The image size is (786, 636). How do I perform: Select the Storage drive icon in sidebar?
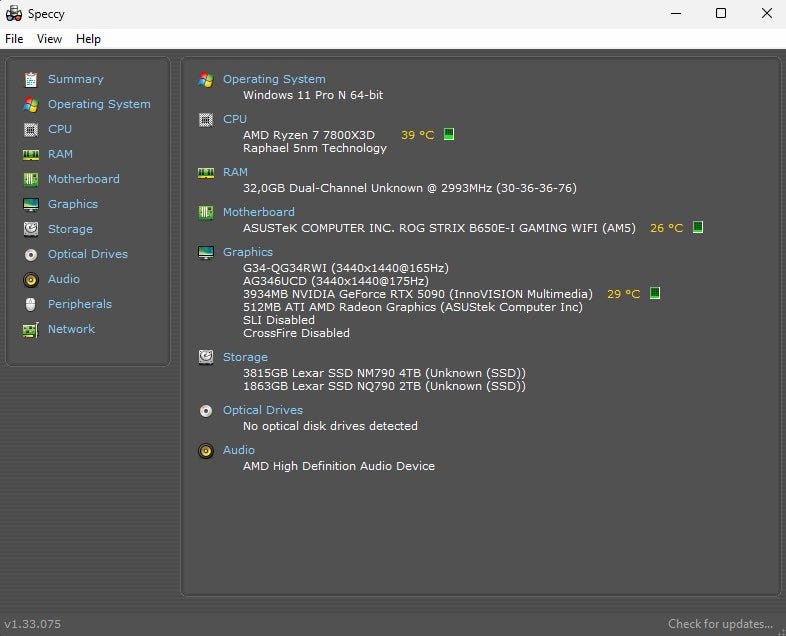point(30,229)
